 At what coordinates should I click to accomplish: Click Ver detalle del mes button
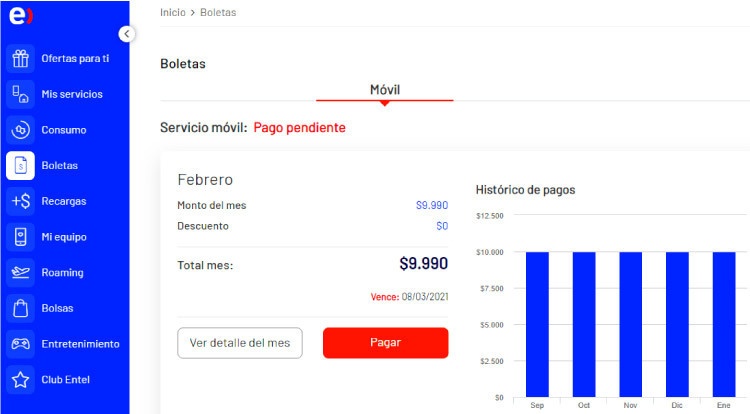coord(239,342)
